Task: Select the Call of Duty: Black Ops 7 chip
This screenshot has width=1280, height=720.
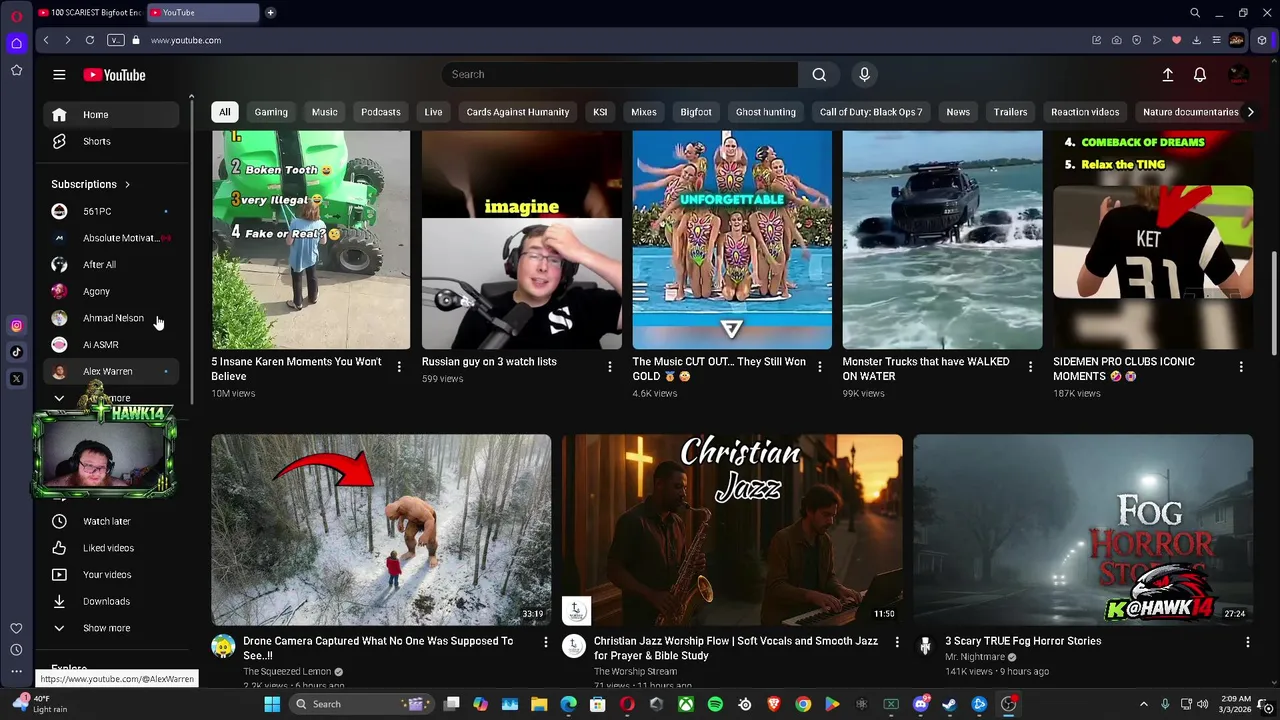Action: (x=871, y=112)
